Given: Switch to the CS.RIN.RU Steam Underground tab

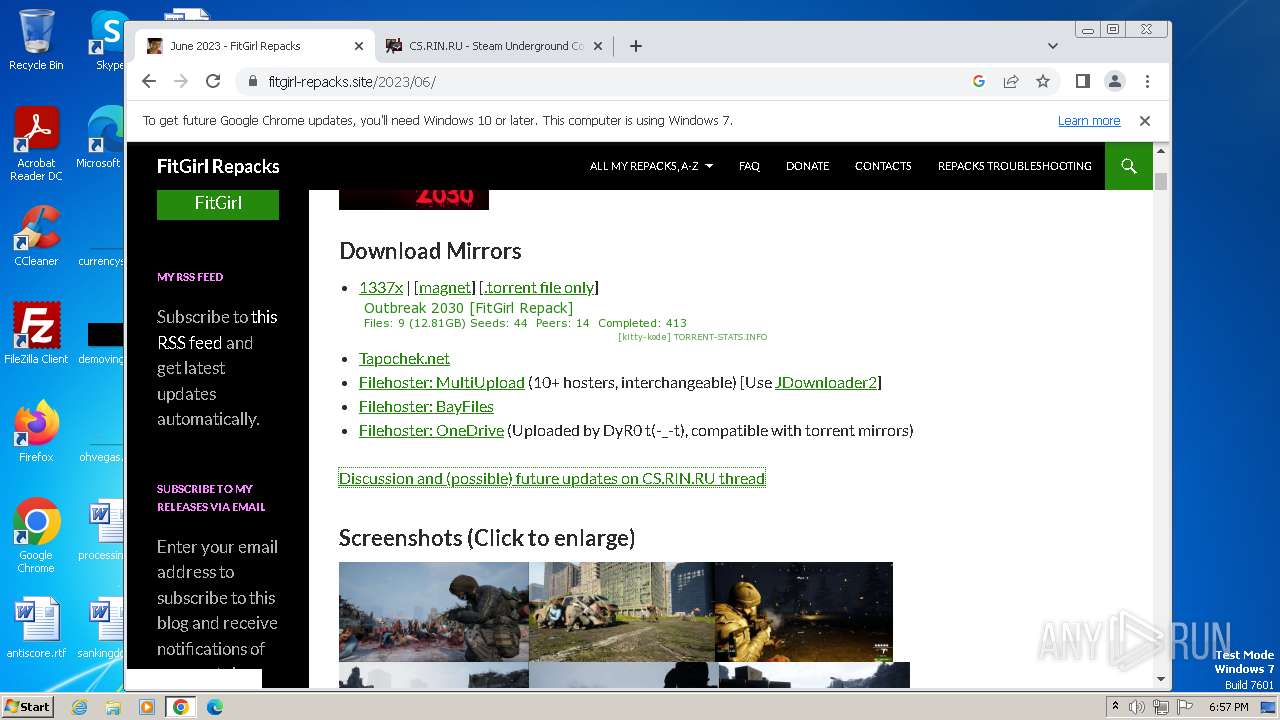Looking at the screenshot, I should click(x=494, y=46).
